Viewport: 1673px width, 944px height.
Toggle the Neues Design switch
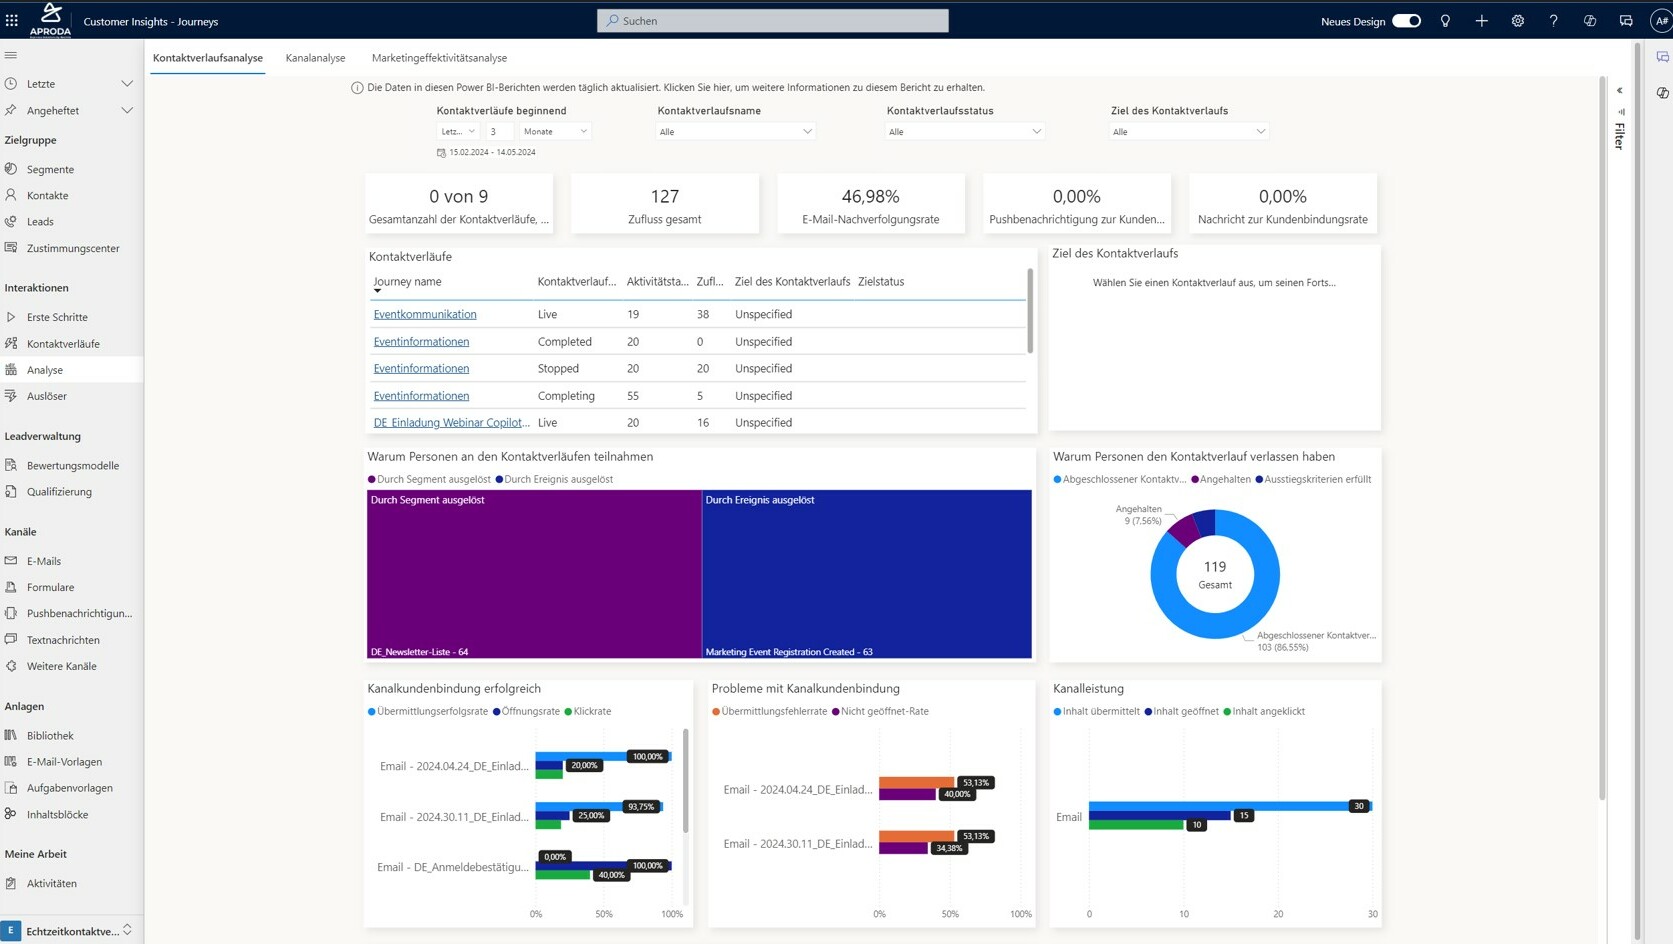(1406, 21)
